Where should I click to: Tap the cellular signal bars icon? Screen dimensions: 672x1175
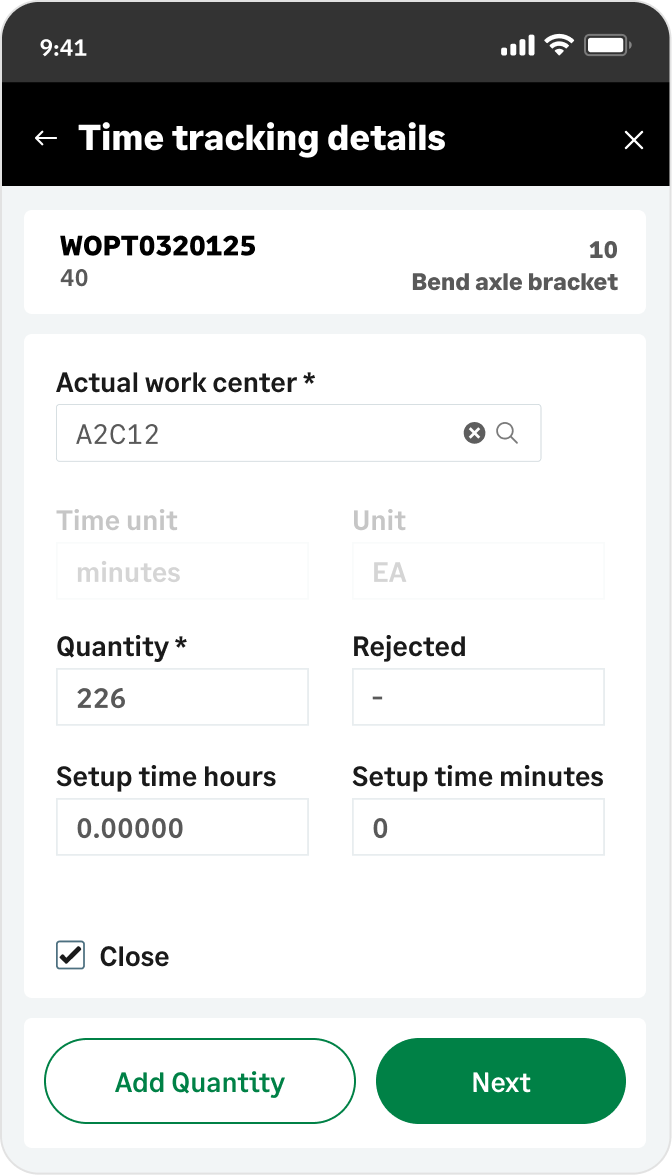coord(518,46)
